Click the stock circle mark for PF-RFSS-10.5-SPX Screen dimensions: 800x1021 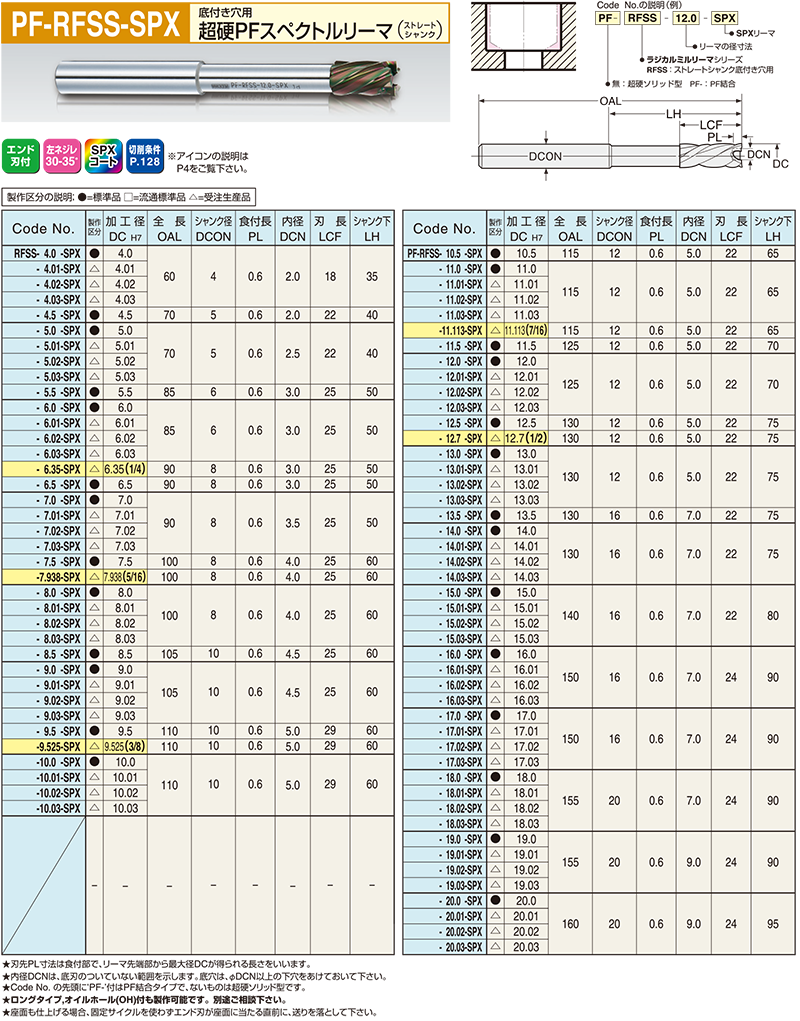494,254
